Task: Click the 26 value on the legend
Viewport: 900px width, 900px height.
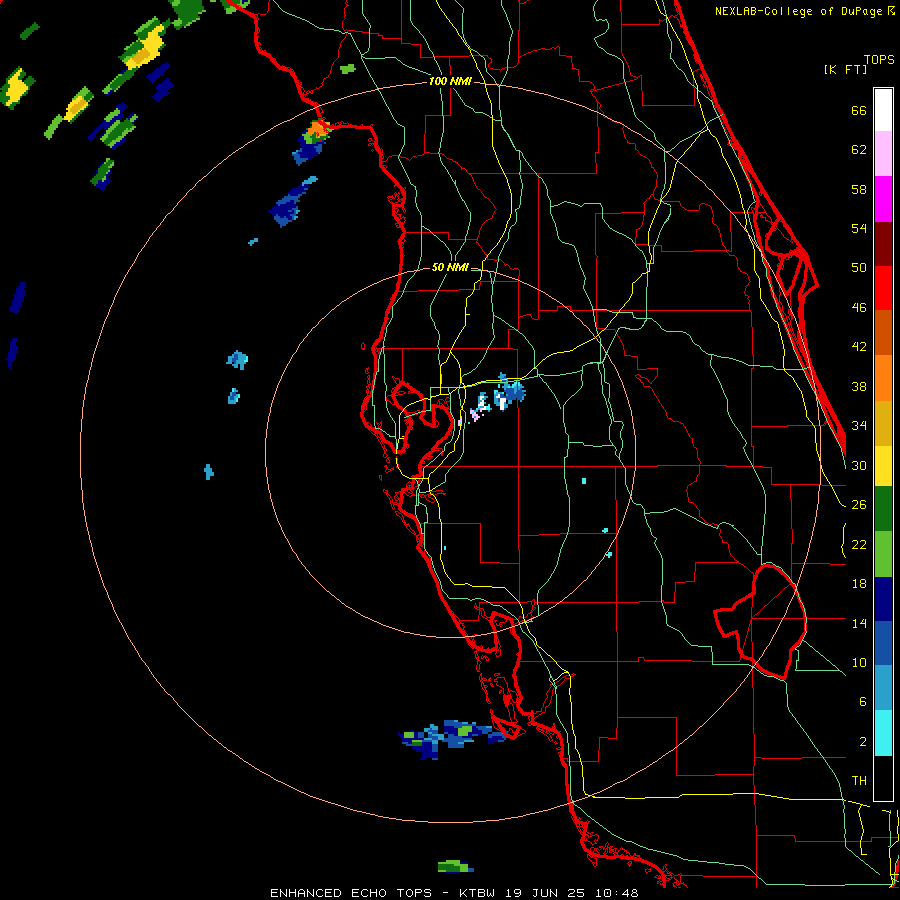Action: tap(859, 505)
